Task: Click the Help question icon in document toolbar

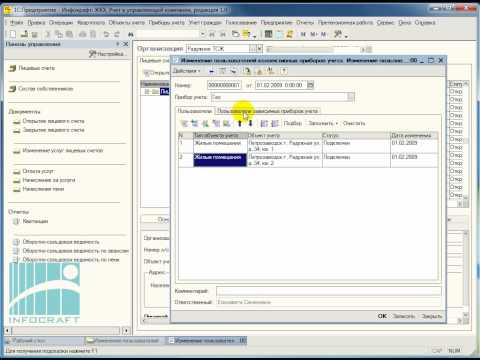Action: [284, 71]
